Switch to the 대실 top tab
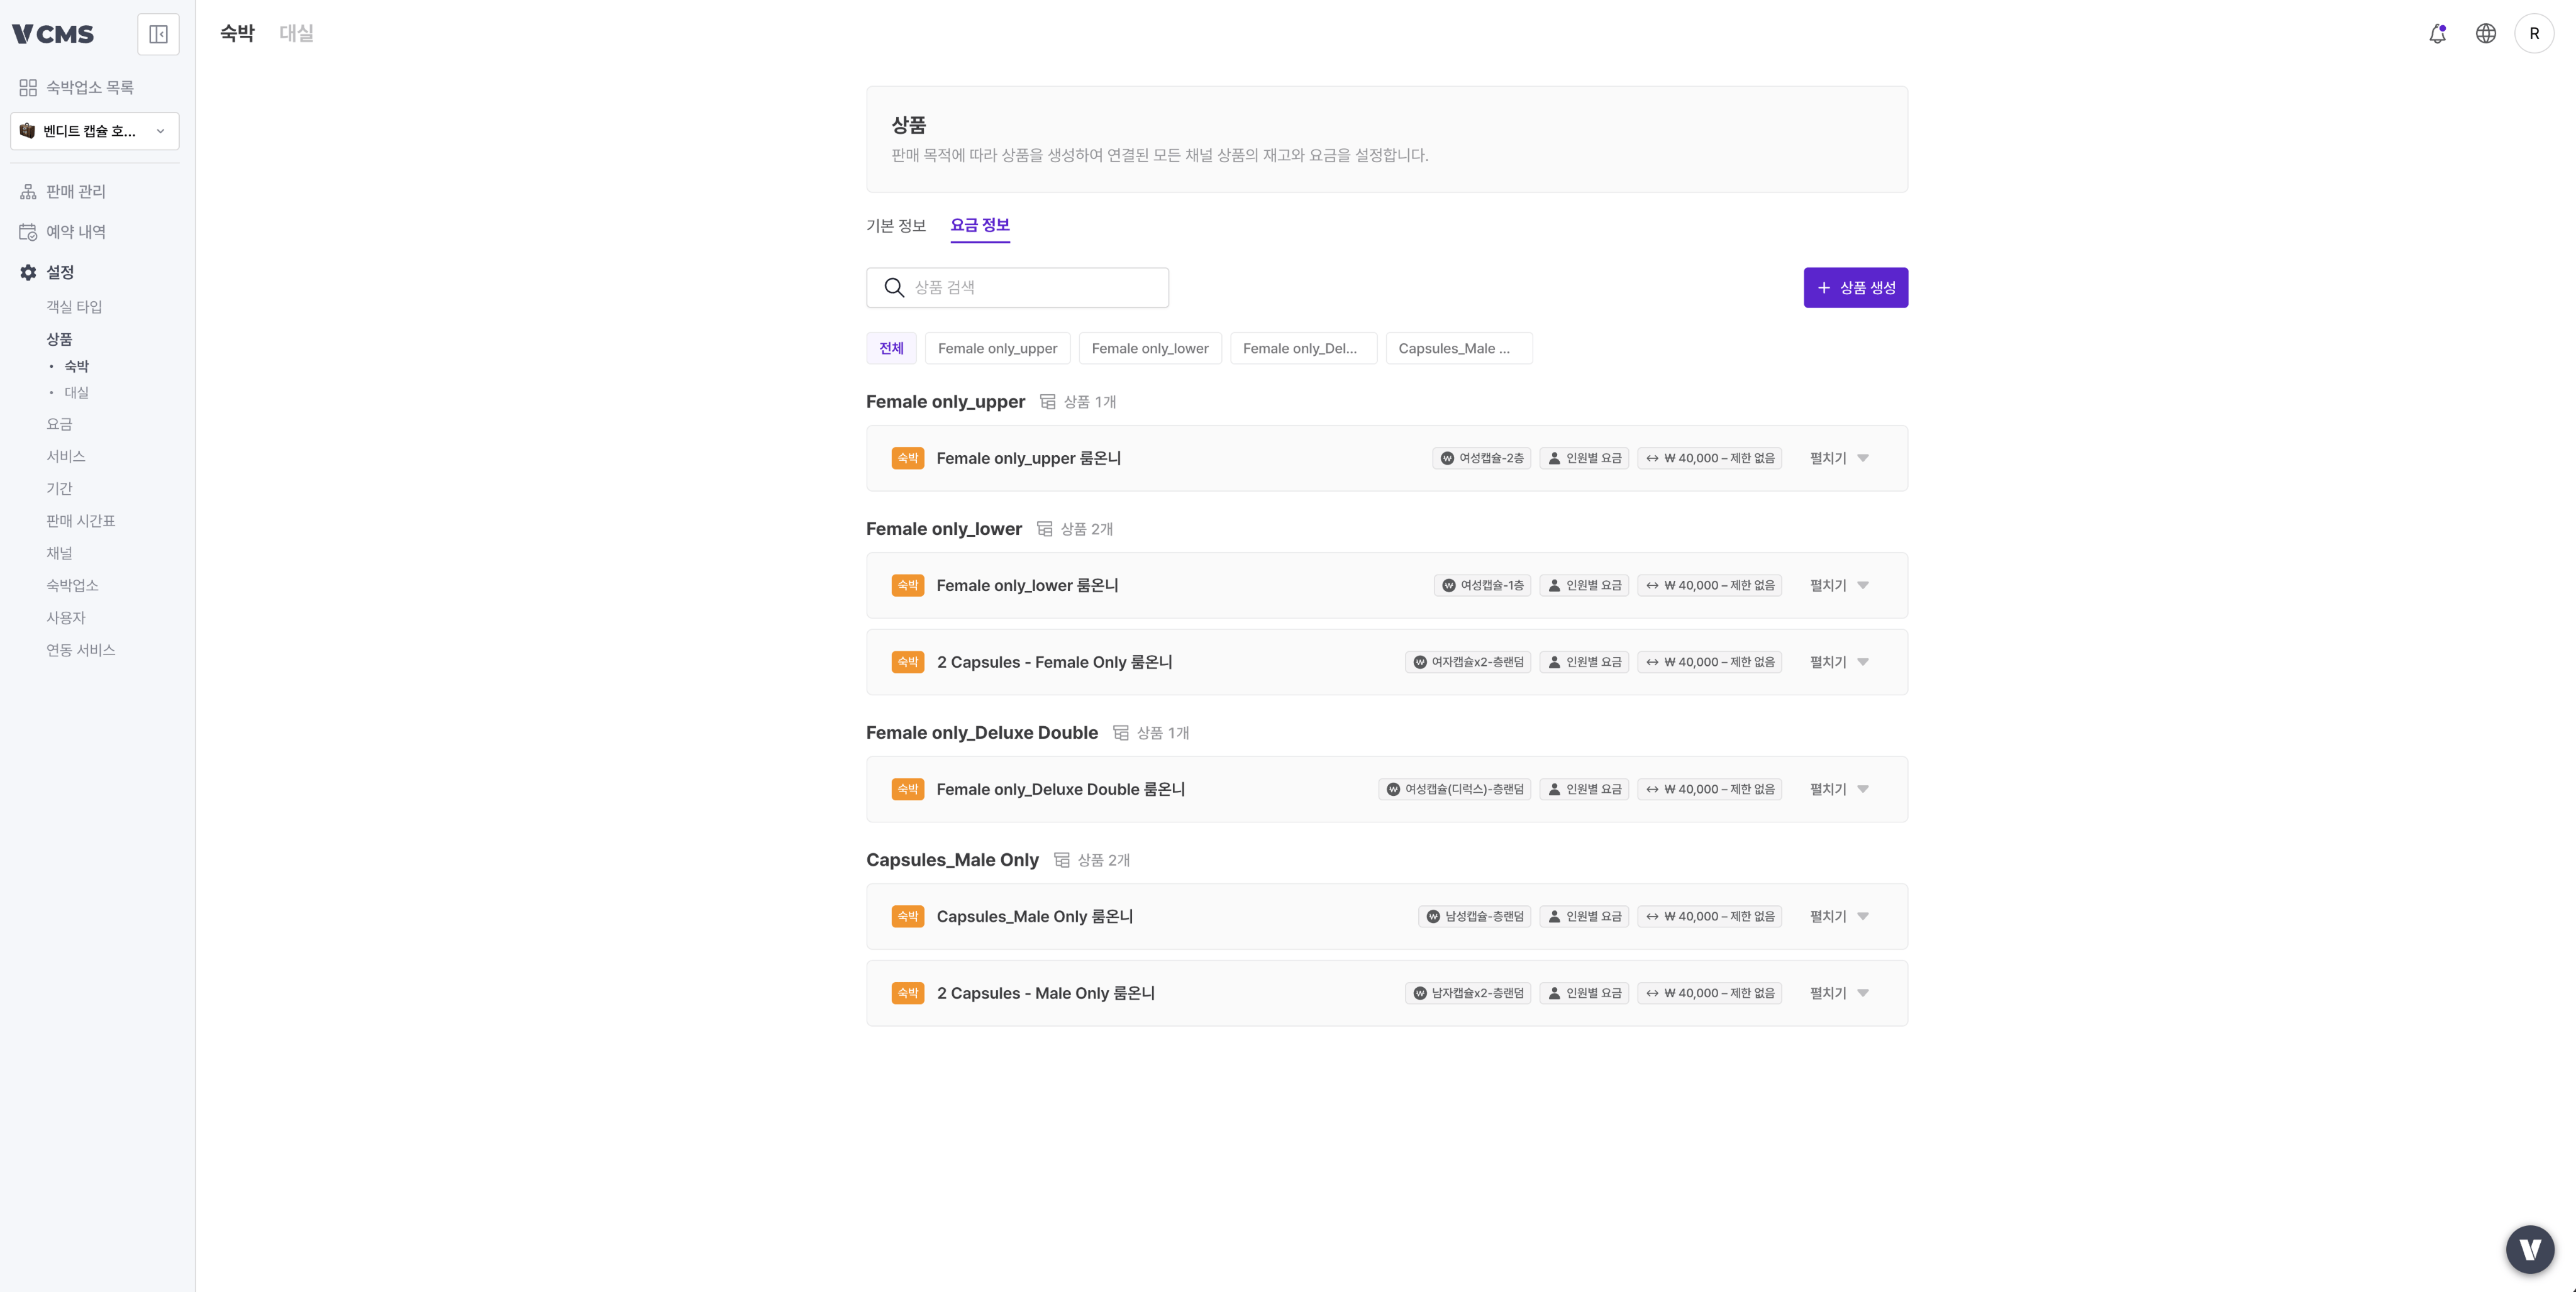 pos(296,33)
